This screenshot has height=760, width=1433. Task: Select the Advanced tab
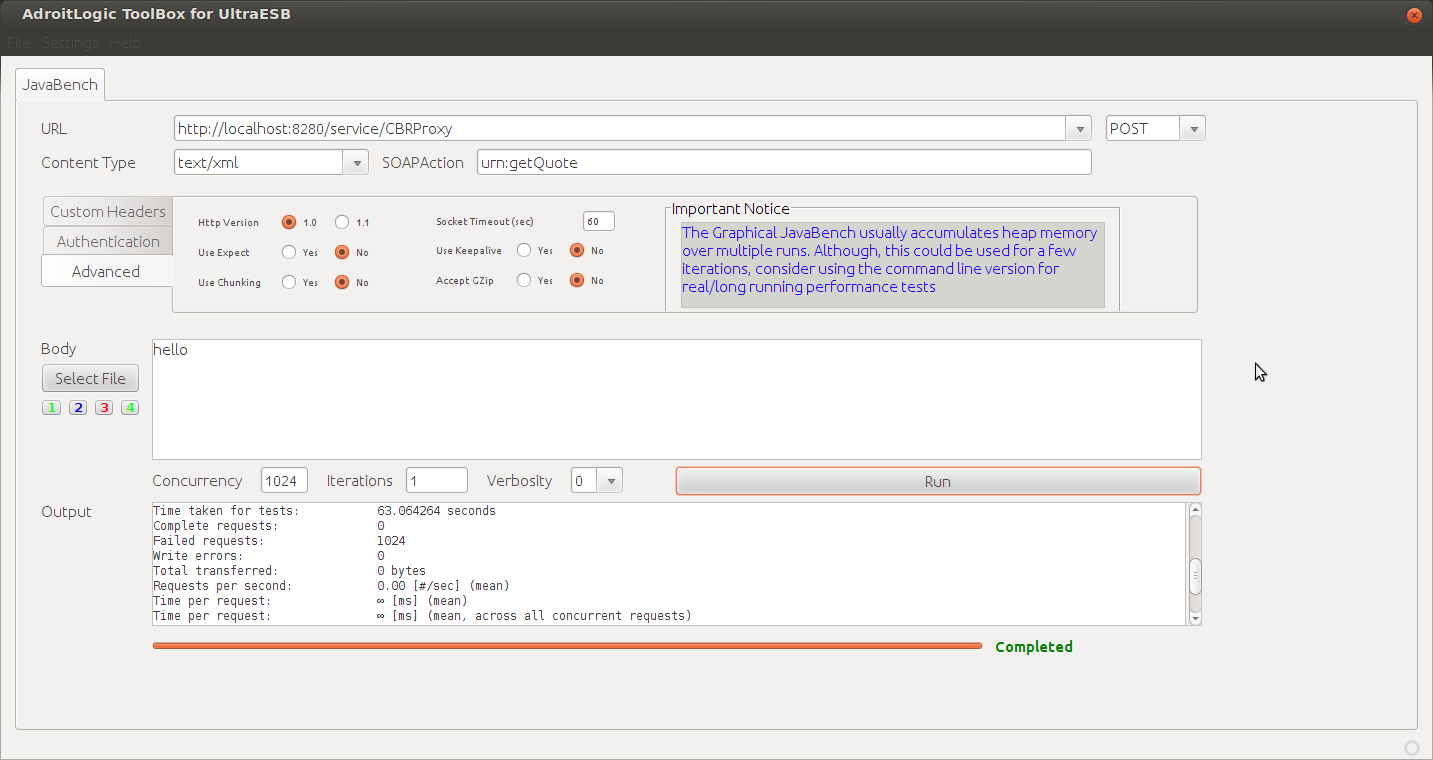tap(106, 271)
